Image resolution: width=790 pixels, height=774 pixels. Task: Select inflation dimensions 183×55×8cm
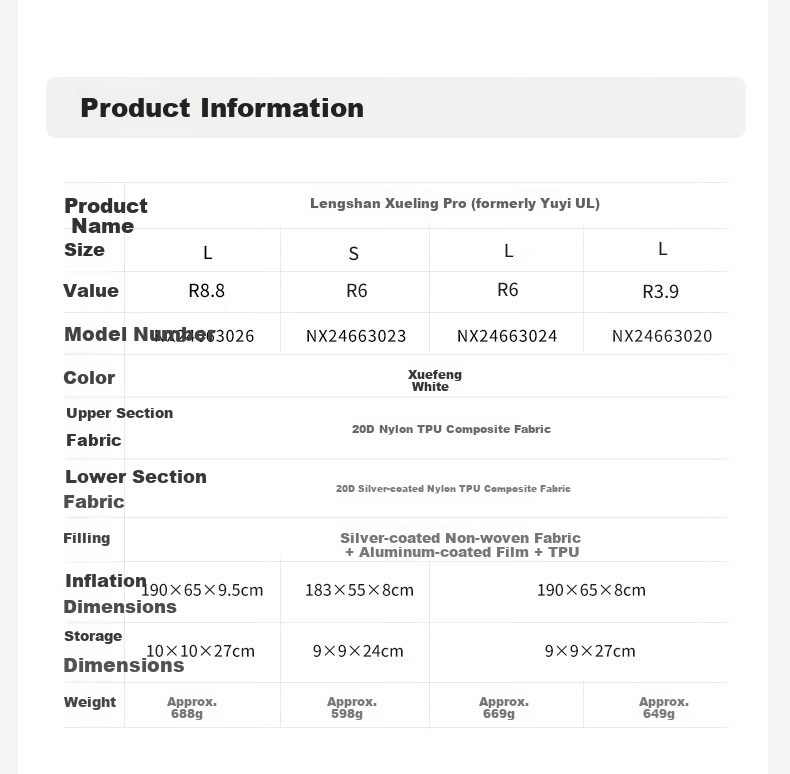point(359,590)
